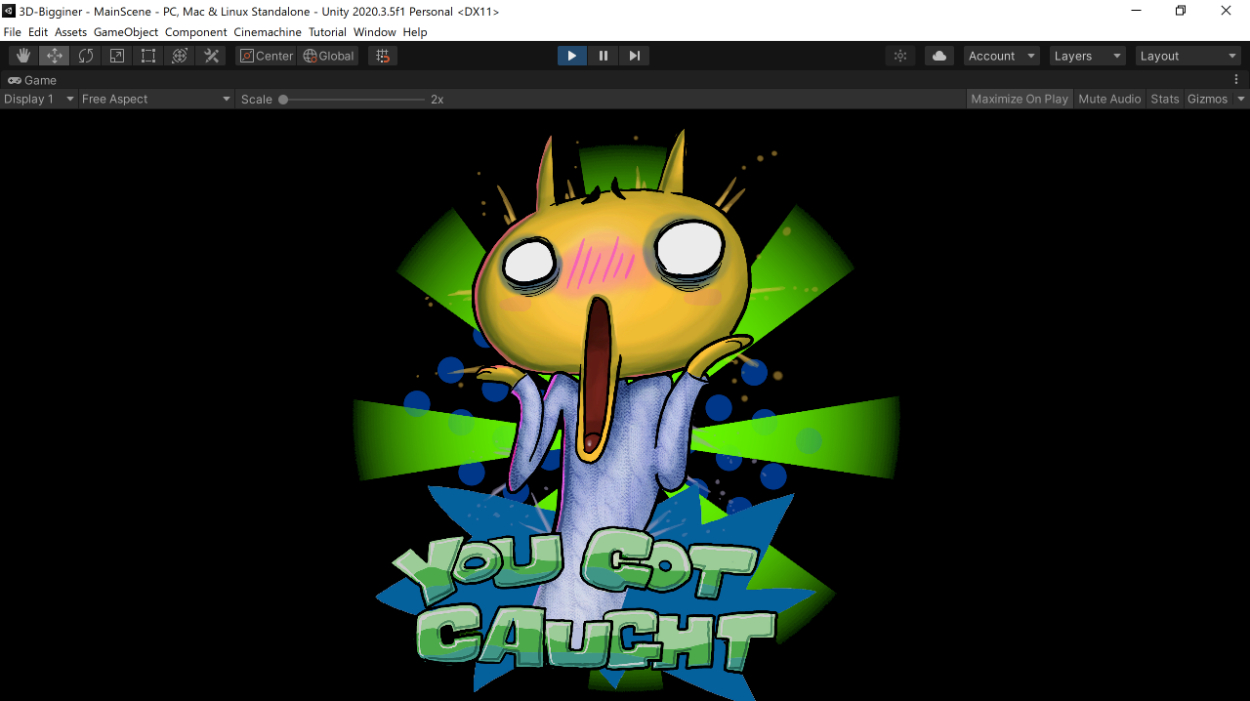
Task: Open the Display 1 dropdown
Action: tap(39, 99)
